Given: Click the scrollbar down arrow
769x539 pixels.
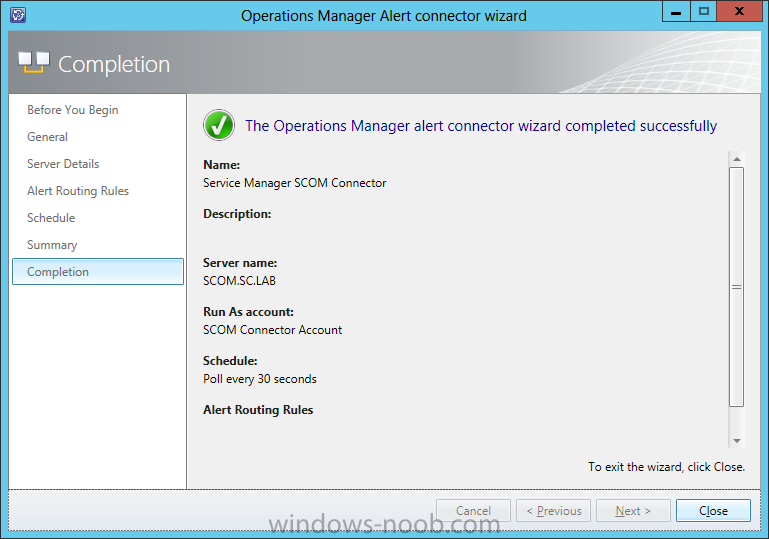Looking at the screenshot, I should [x=736, y=440].
